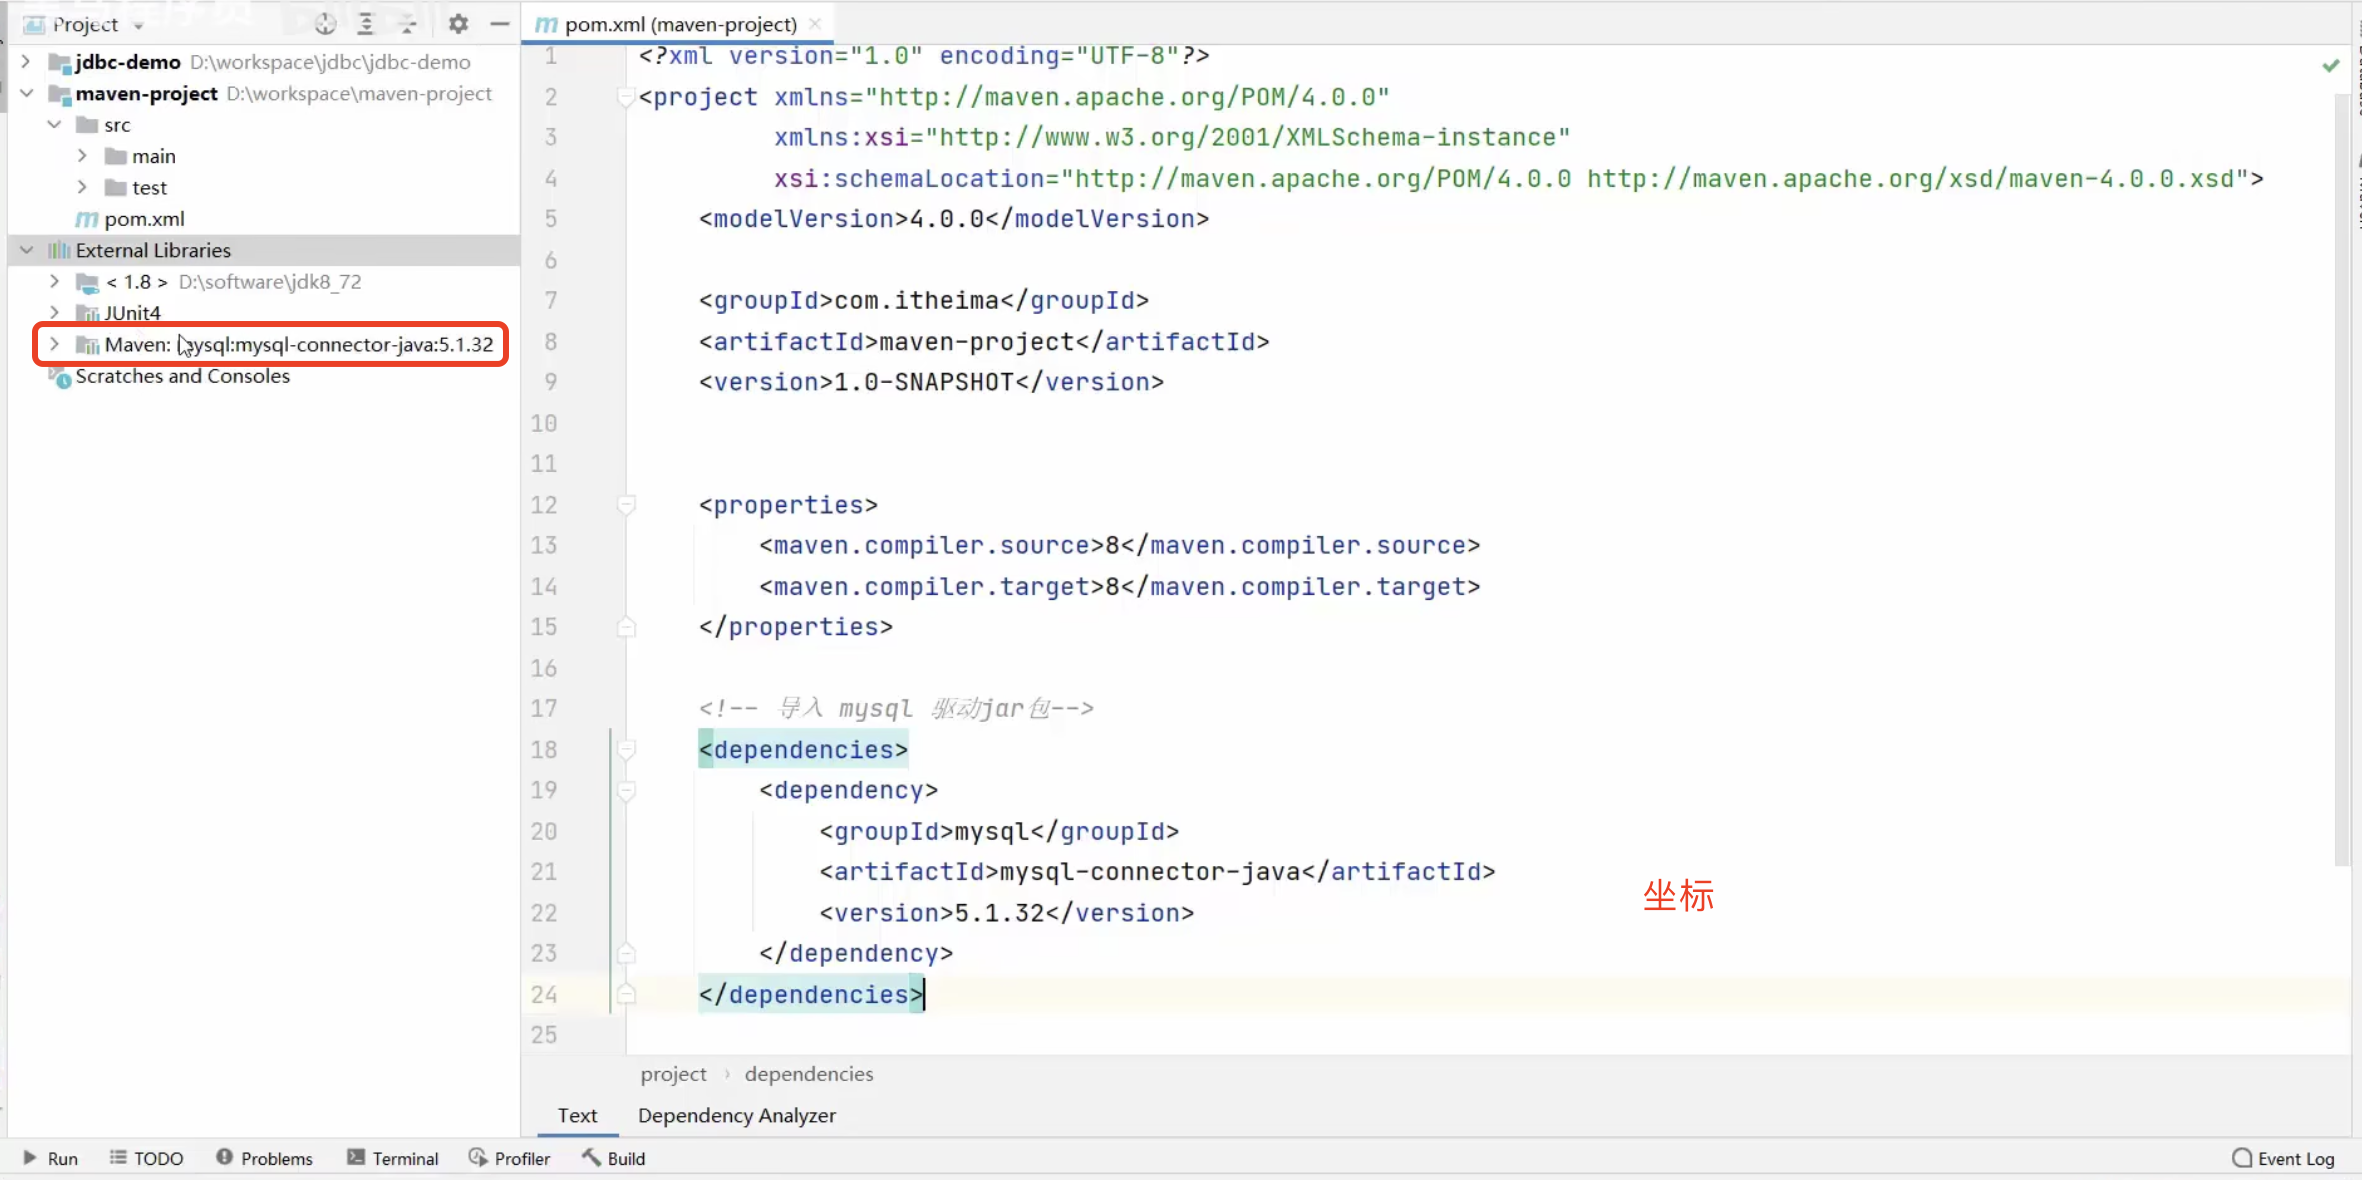Open the Build tool window
The height and width of the screenshot is (1180, 2362).
tap(614, 1158)
